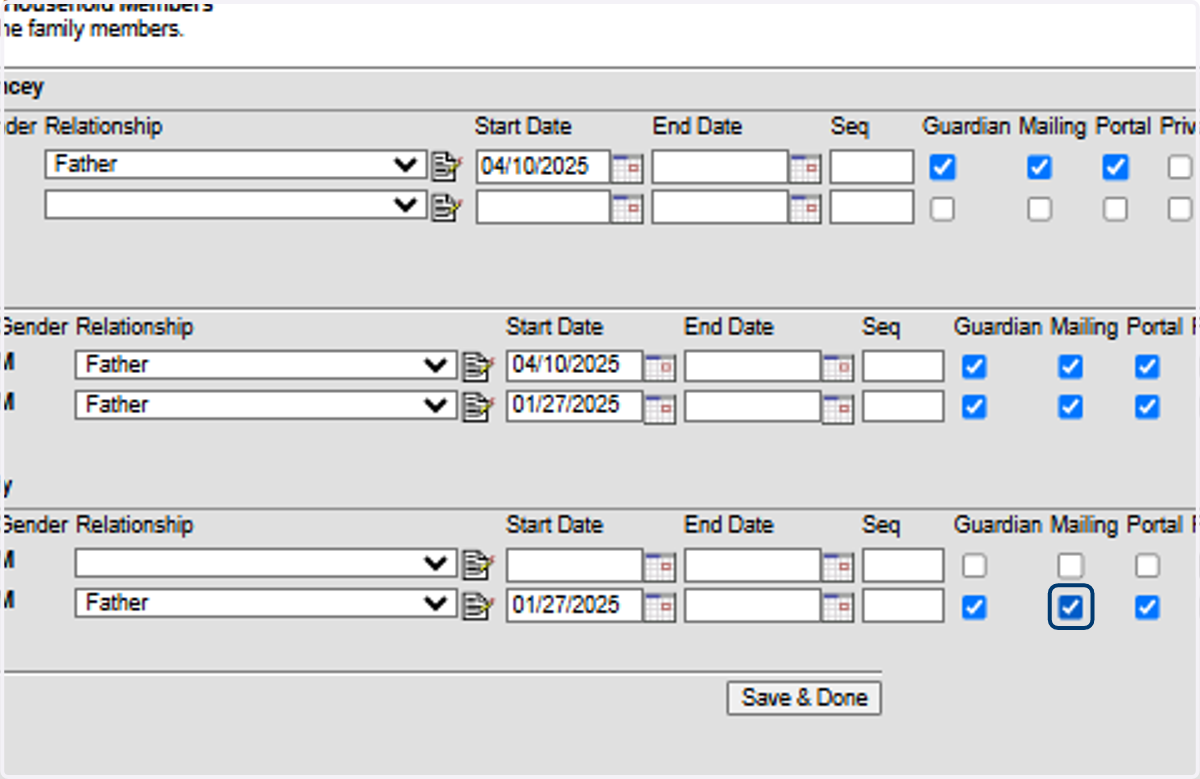Viewport: 1200px width, 779px height.
Task: Open Start Date calendar on middle section's 04/10/2025 row
Action: (660, 367)
